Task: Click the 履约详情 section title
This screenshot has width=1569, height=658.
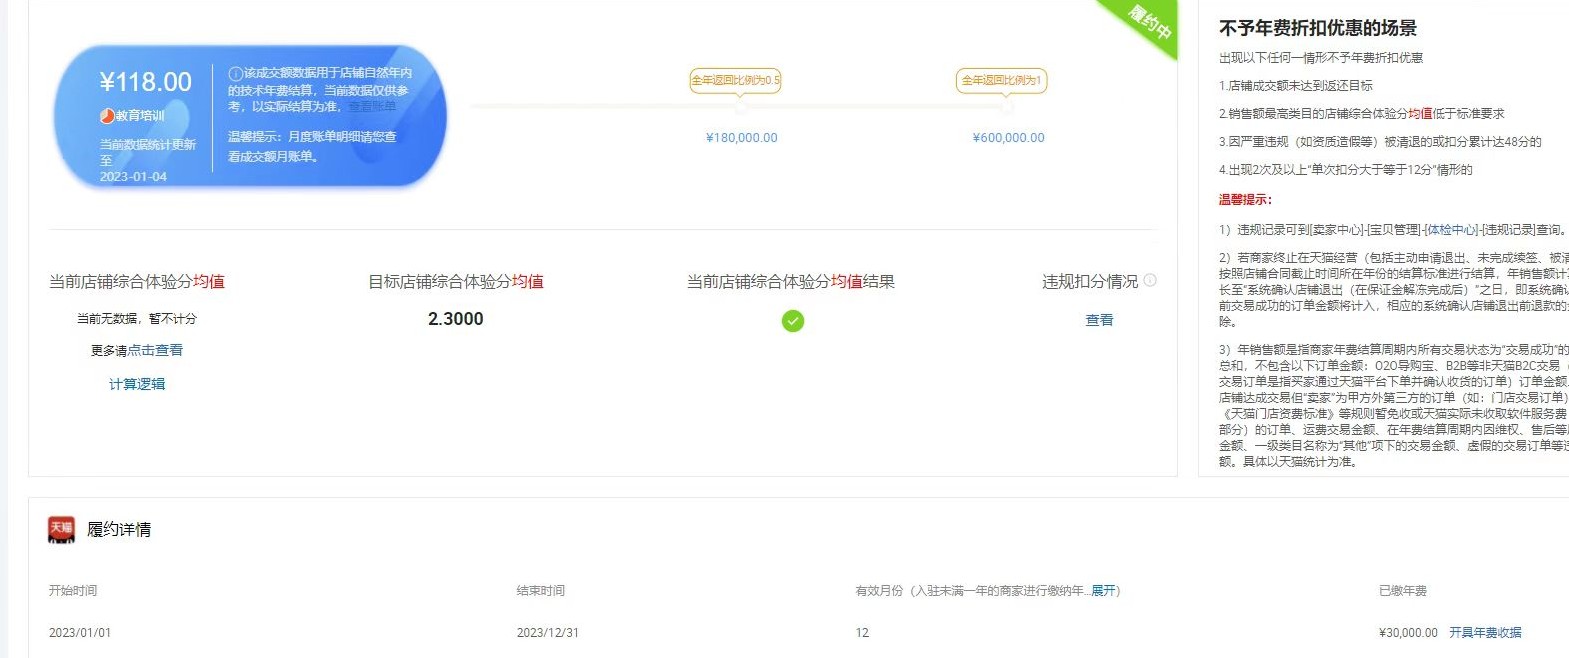Action: [119, 530]
